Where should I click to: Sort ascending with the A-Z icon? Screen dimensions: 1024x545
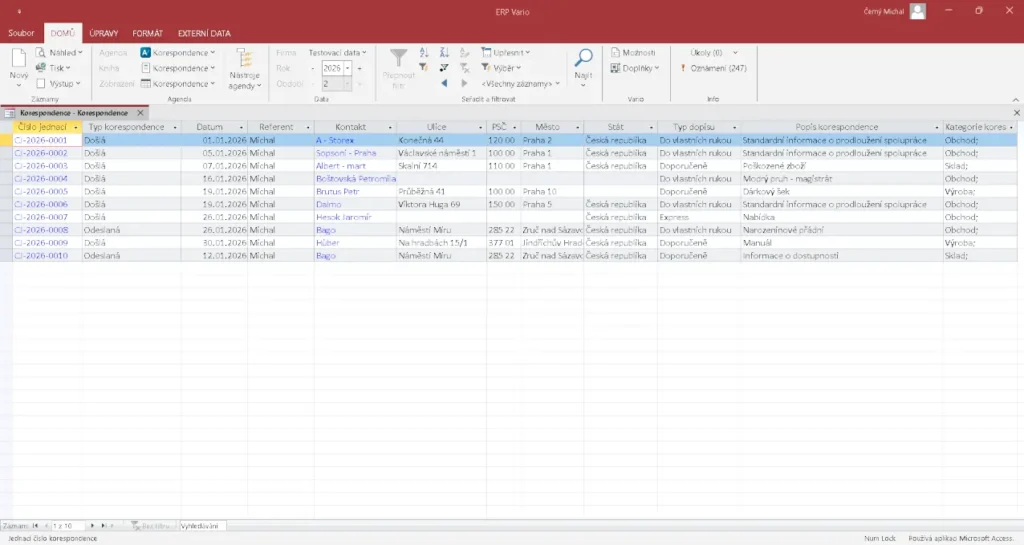(424, 52)
